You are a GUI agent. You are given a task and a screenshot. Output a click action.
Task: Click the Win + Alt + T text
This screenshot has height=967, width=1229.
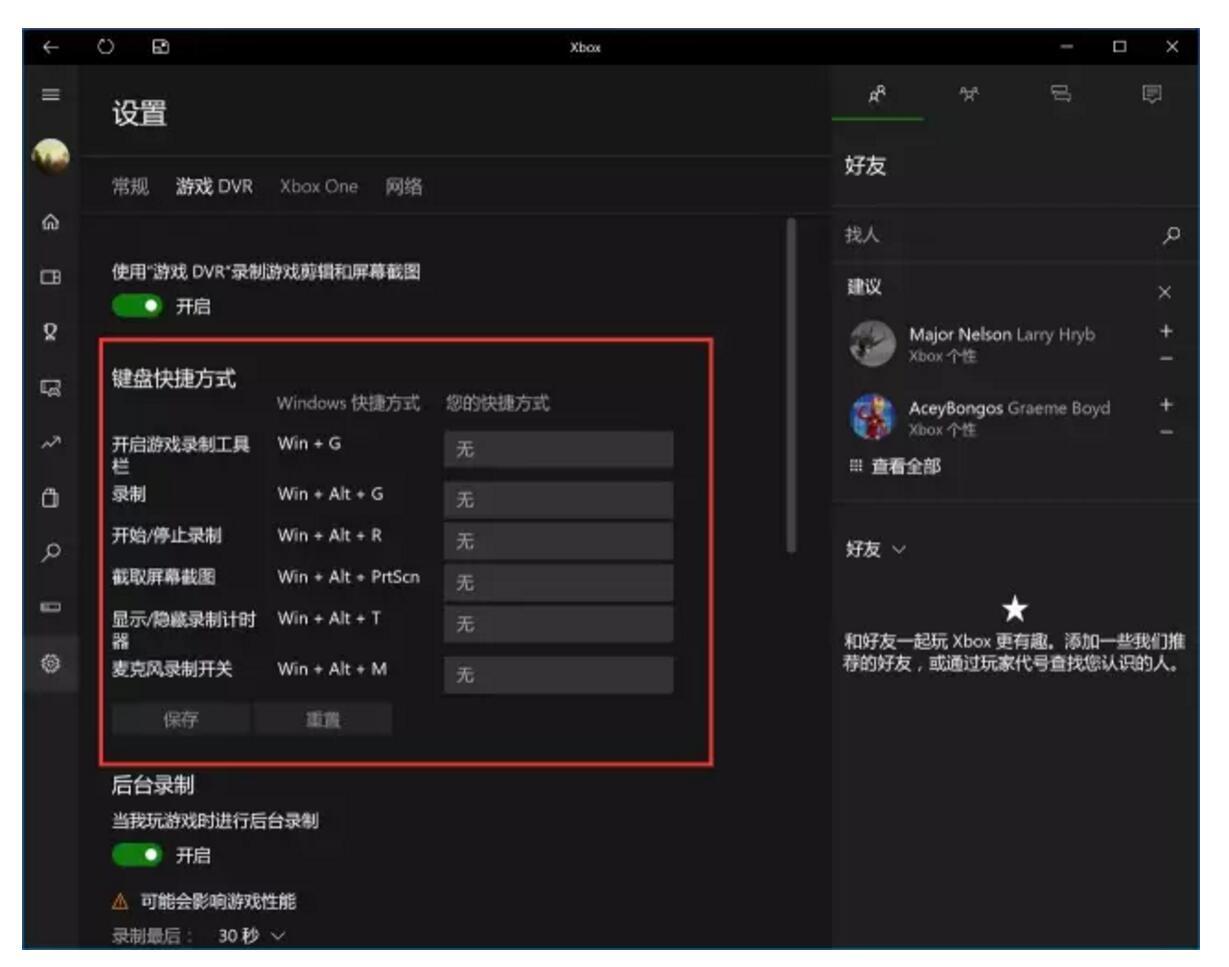pos(329,618)
